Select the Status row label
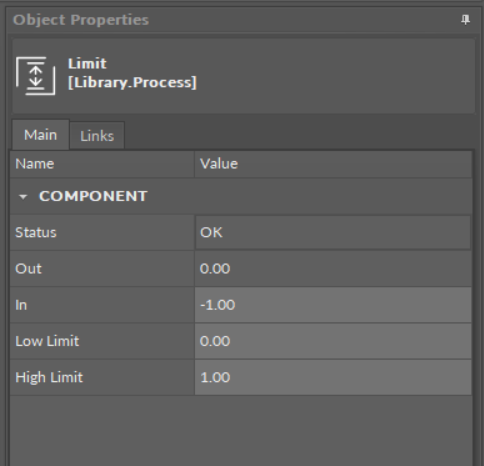This screenshot has height=466, width=484. (x=36, y=232)
